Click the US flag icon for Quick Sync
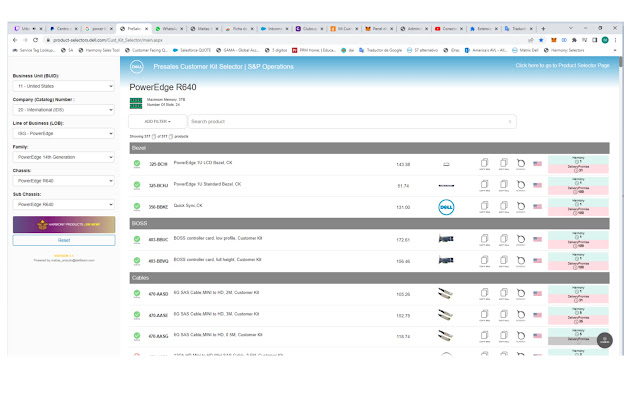Viewport: 640px width, 400px height. tap(537, 207)
